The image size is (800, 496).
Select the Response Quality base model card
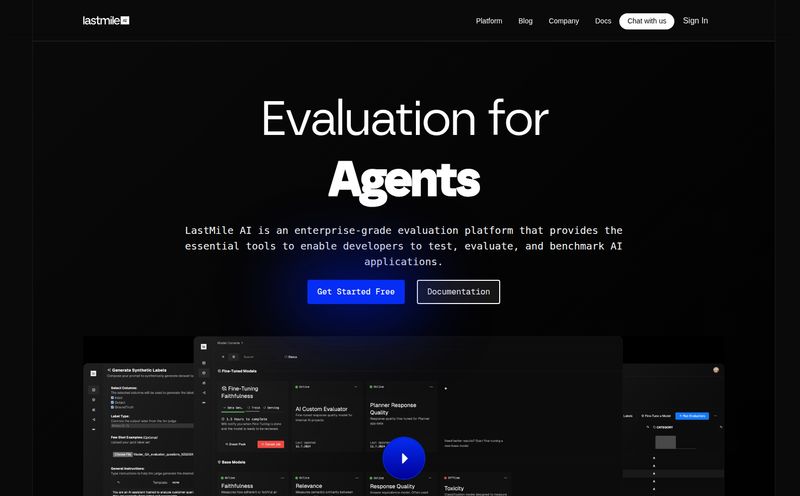401,484
